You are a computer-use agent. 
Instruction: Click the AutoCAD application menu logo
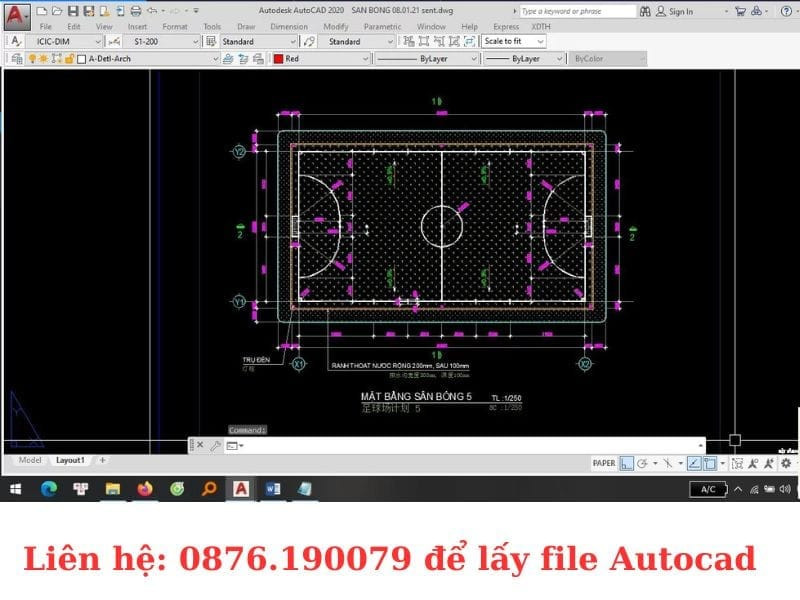click(17, 15)
